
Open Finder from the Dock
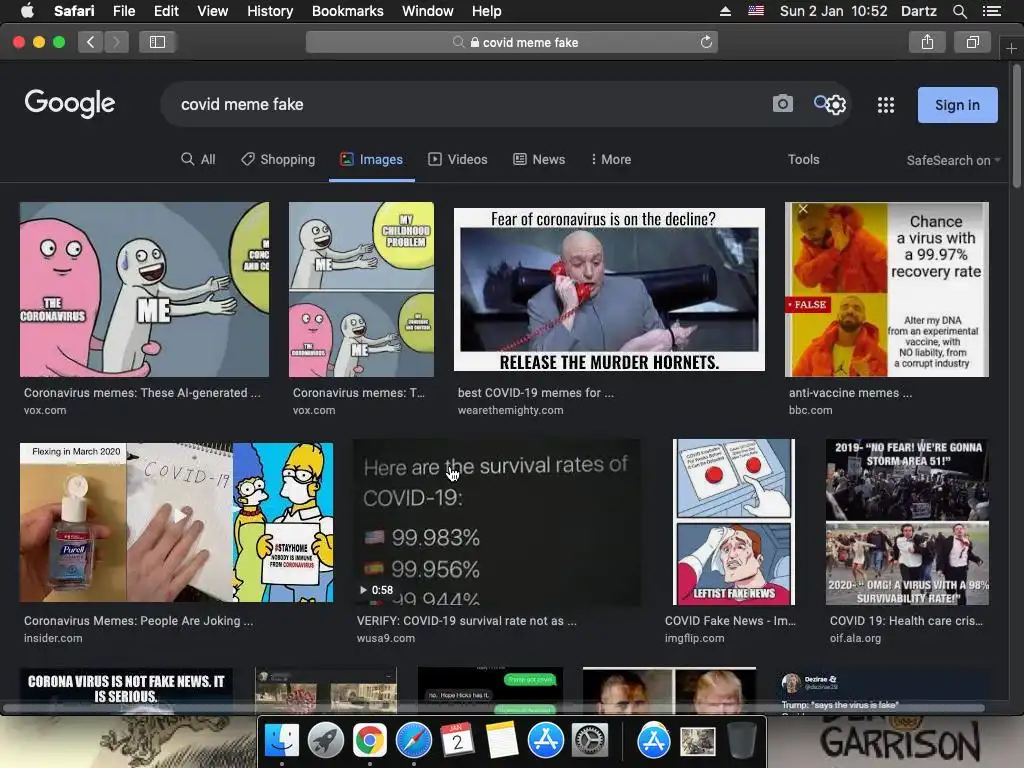tap(281, 741)
